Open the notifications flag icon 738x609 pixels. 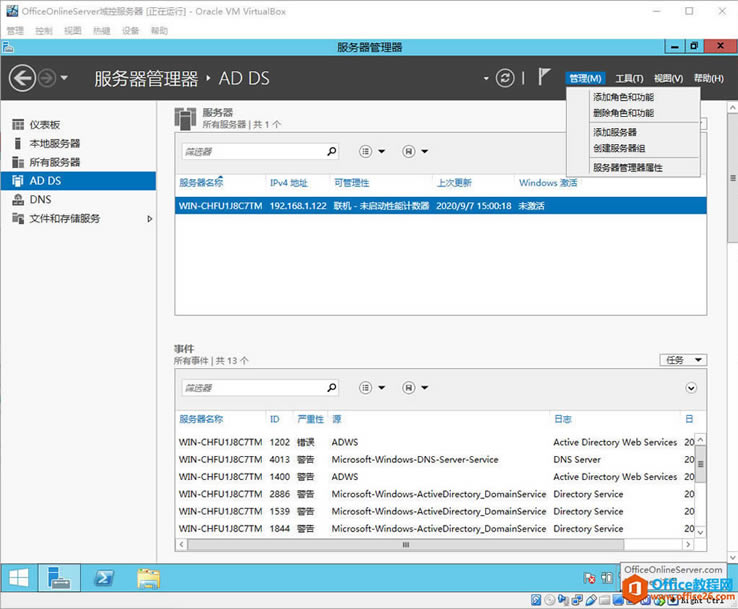[x=544, y=77]
